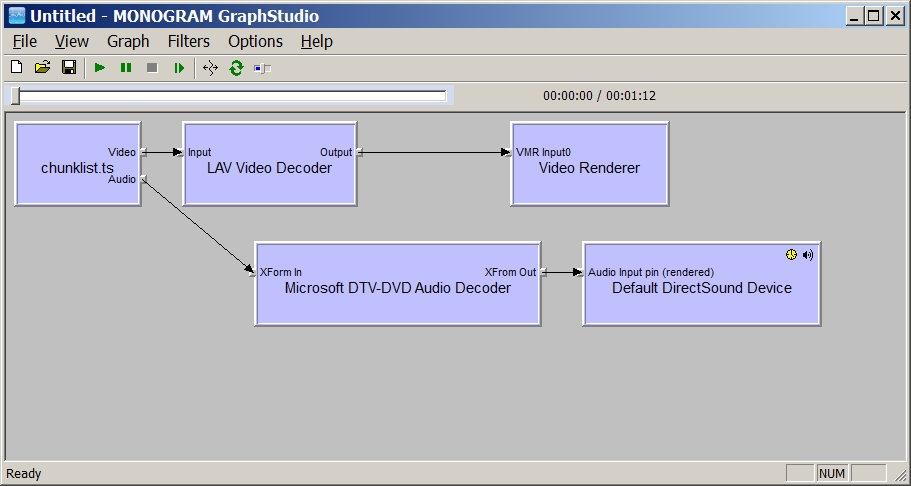Open the Help menu

317,41
